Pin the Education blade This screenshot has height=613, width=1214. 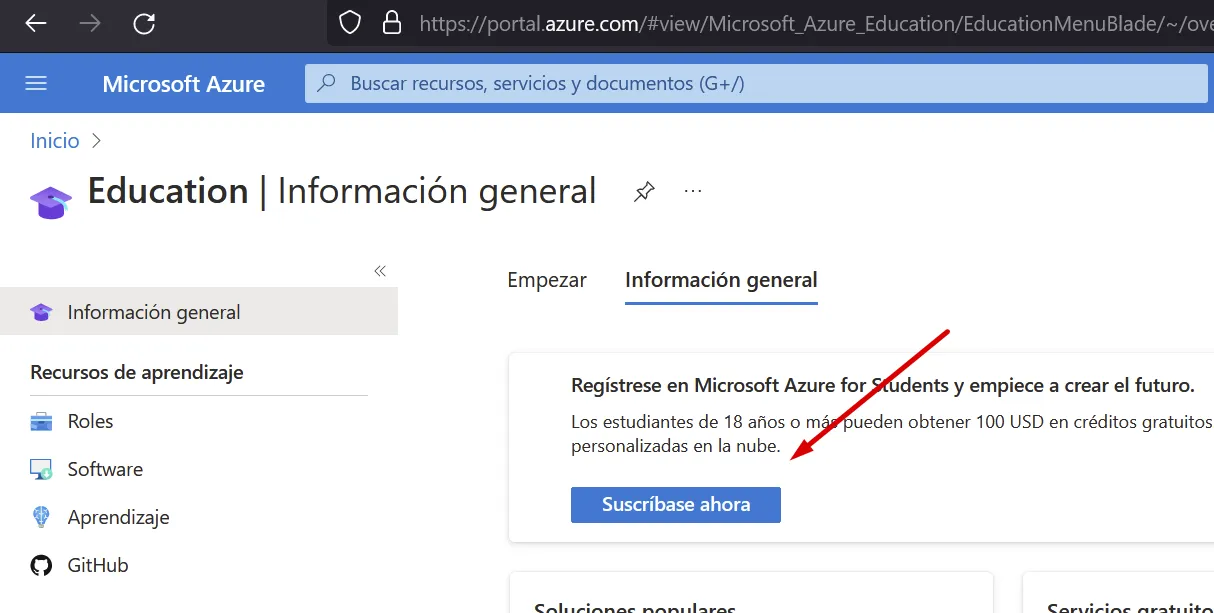(644, 191)
